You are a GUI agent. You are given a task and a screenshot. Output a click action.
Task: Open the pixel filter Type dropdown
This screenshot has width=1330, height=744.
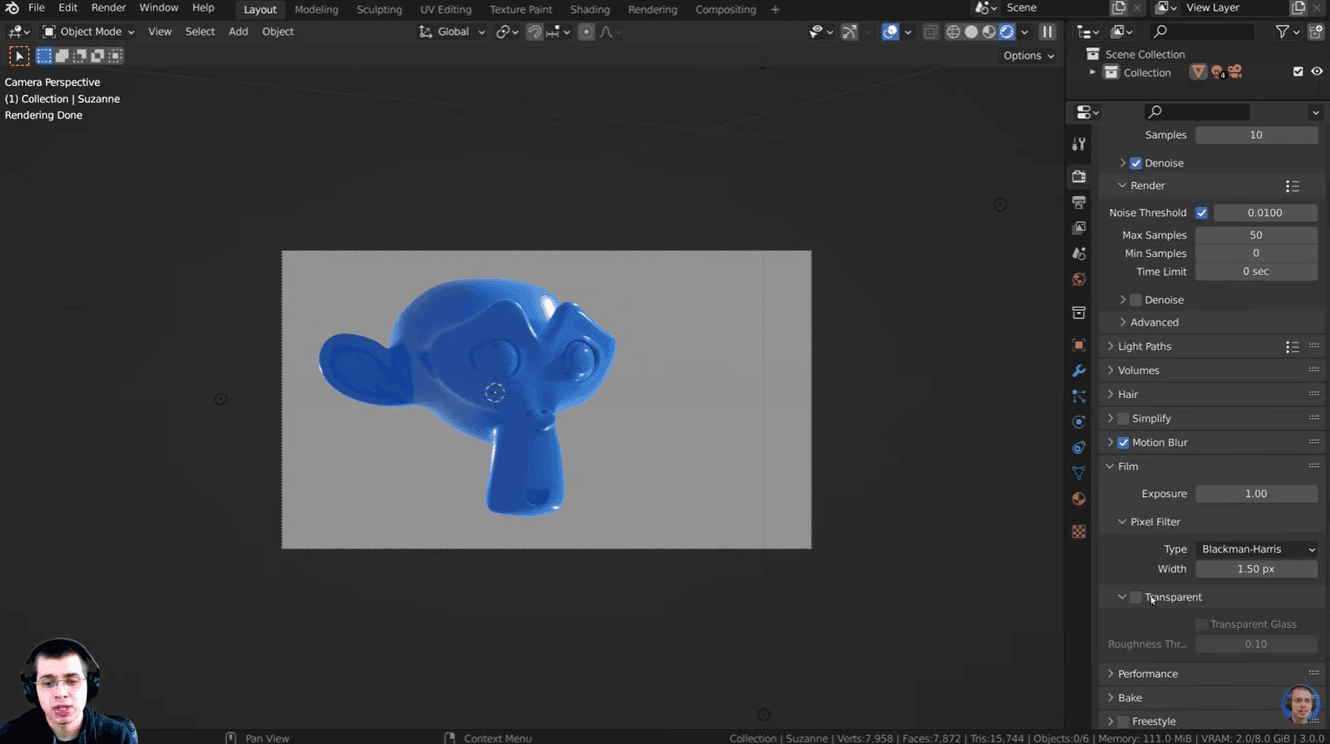pos(1256,549)
